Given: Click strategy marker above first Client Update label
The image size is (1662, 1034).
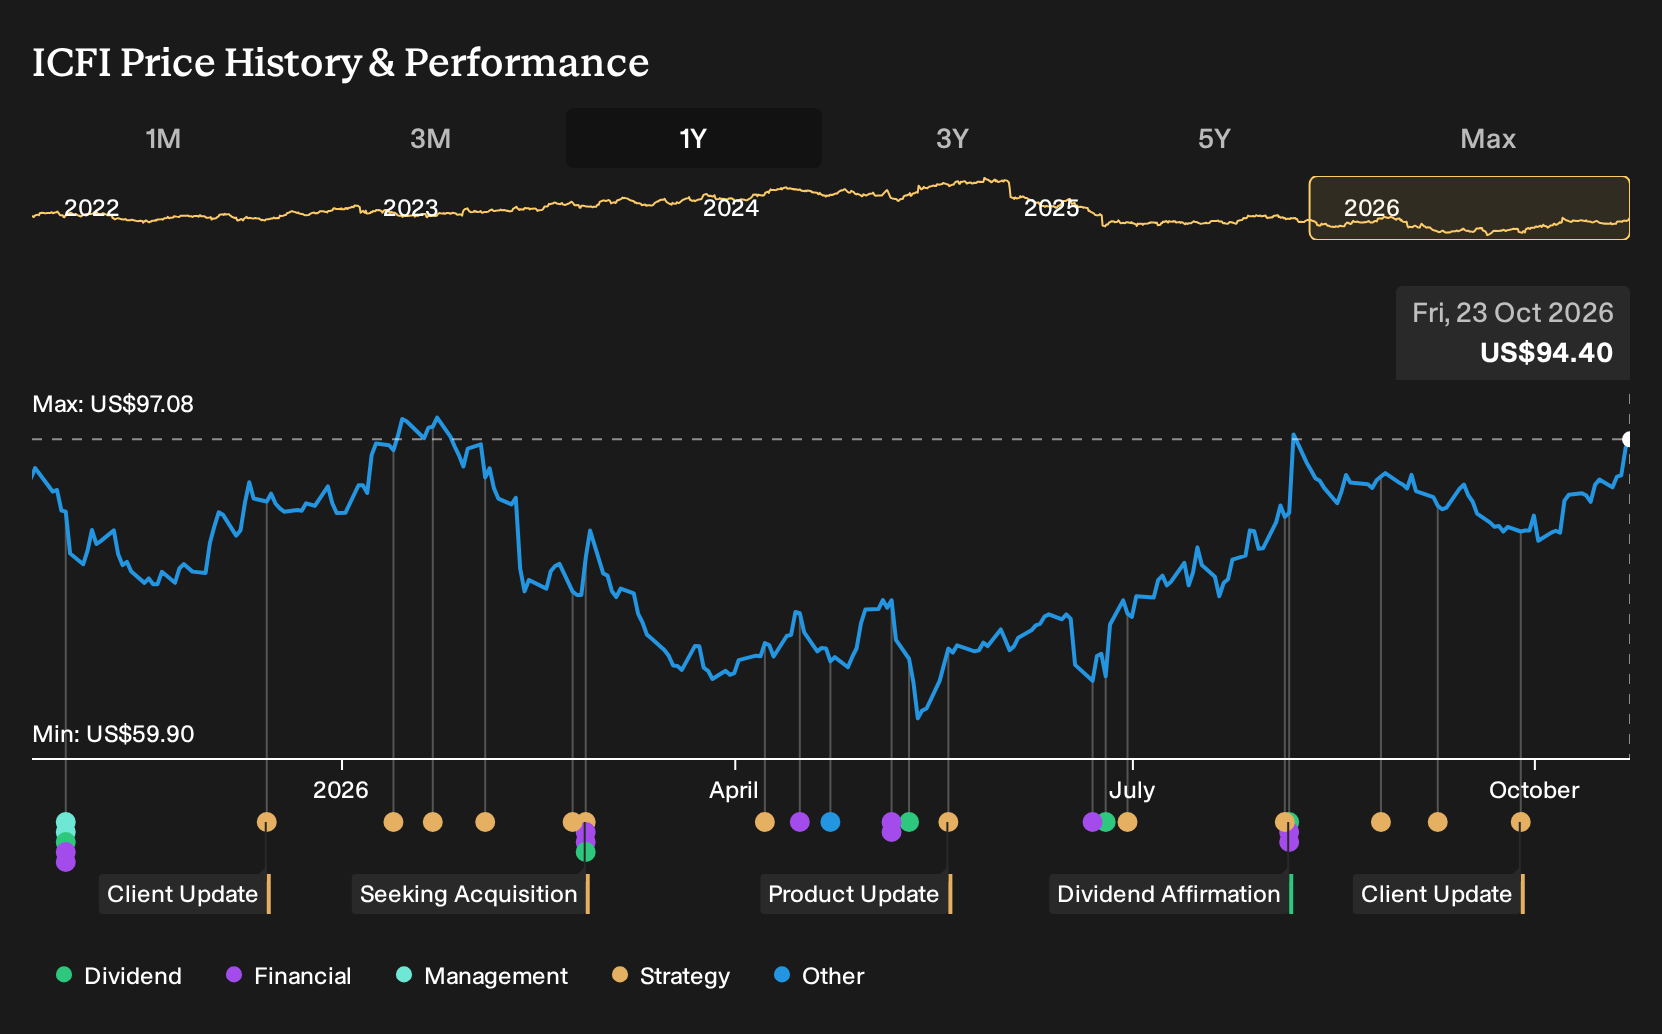Looking at the screenshot, I should pos(266,822).
